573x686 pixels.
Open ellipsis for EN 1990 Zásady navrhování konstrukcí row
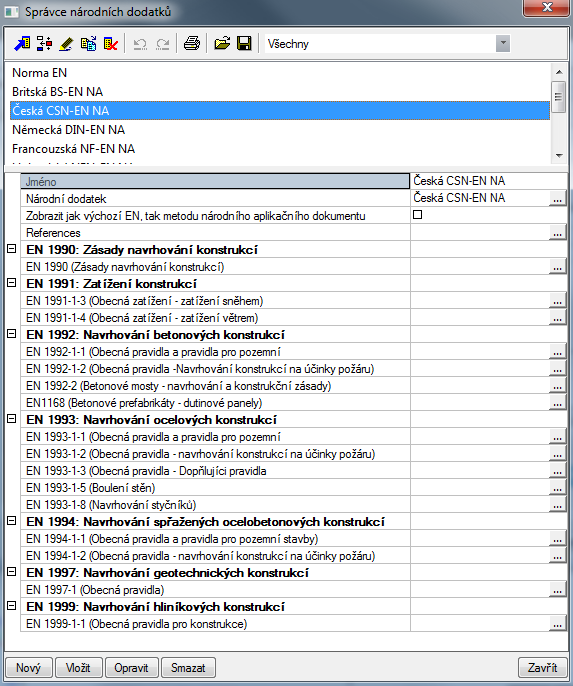557,267
